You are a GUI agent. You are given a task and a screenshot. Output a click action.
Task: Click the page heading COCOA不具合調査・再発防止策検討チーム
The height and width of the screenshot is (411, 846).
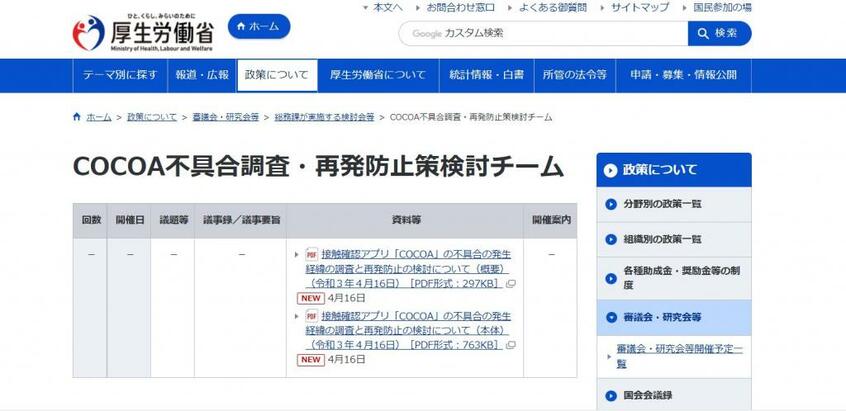318,167
